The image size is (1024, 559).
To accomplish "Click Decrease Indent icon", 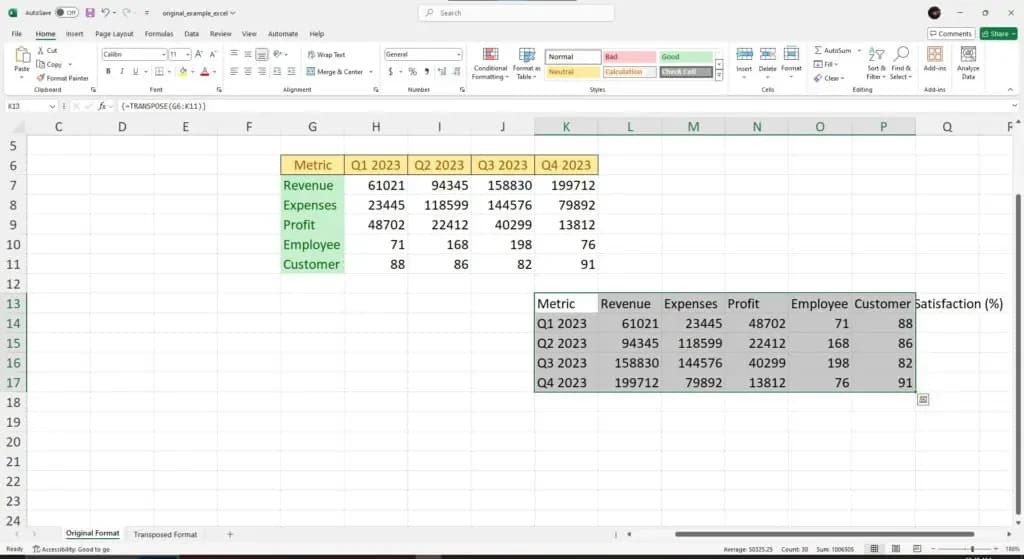I will pos(277,71).
